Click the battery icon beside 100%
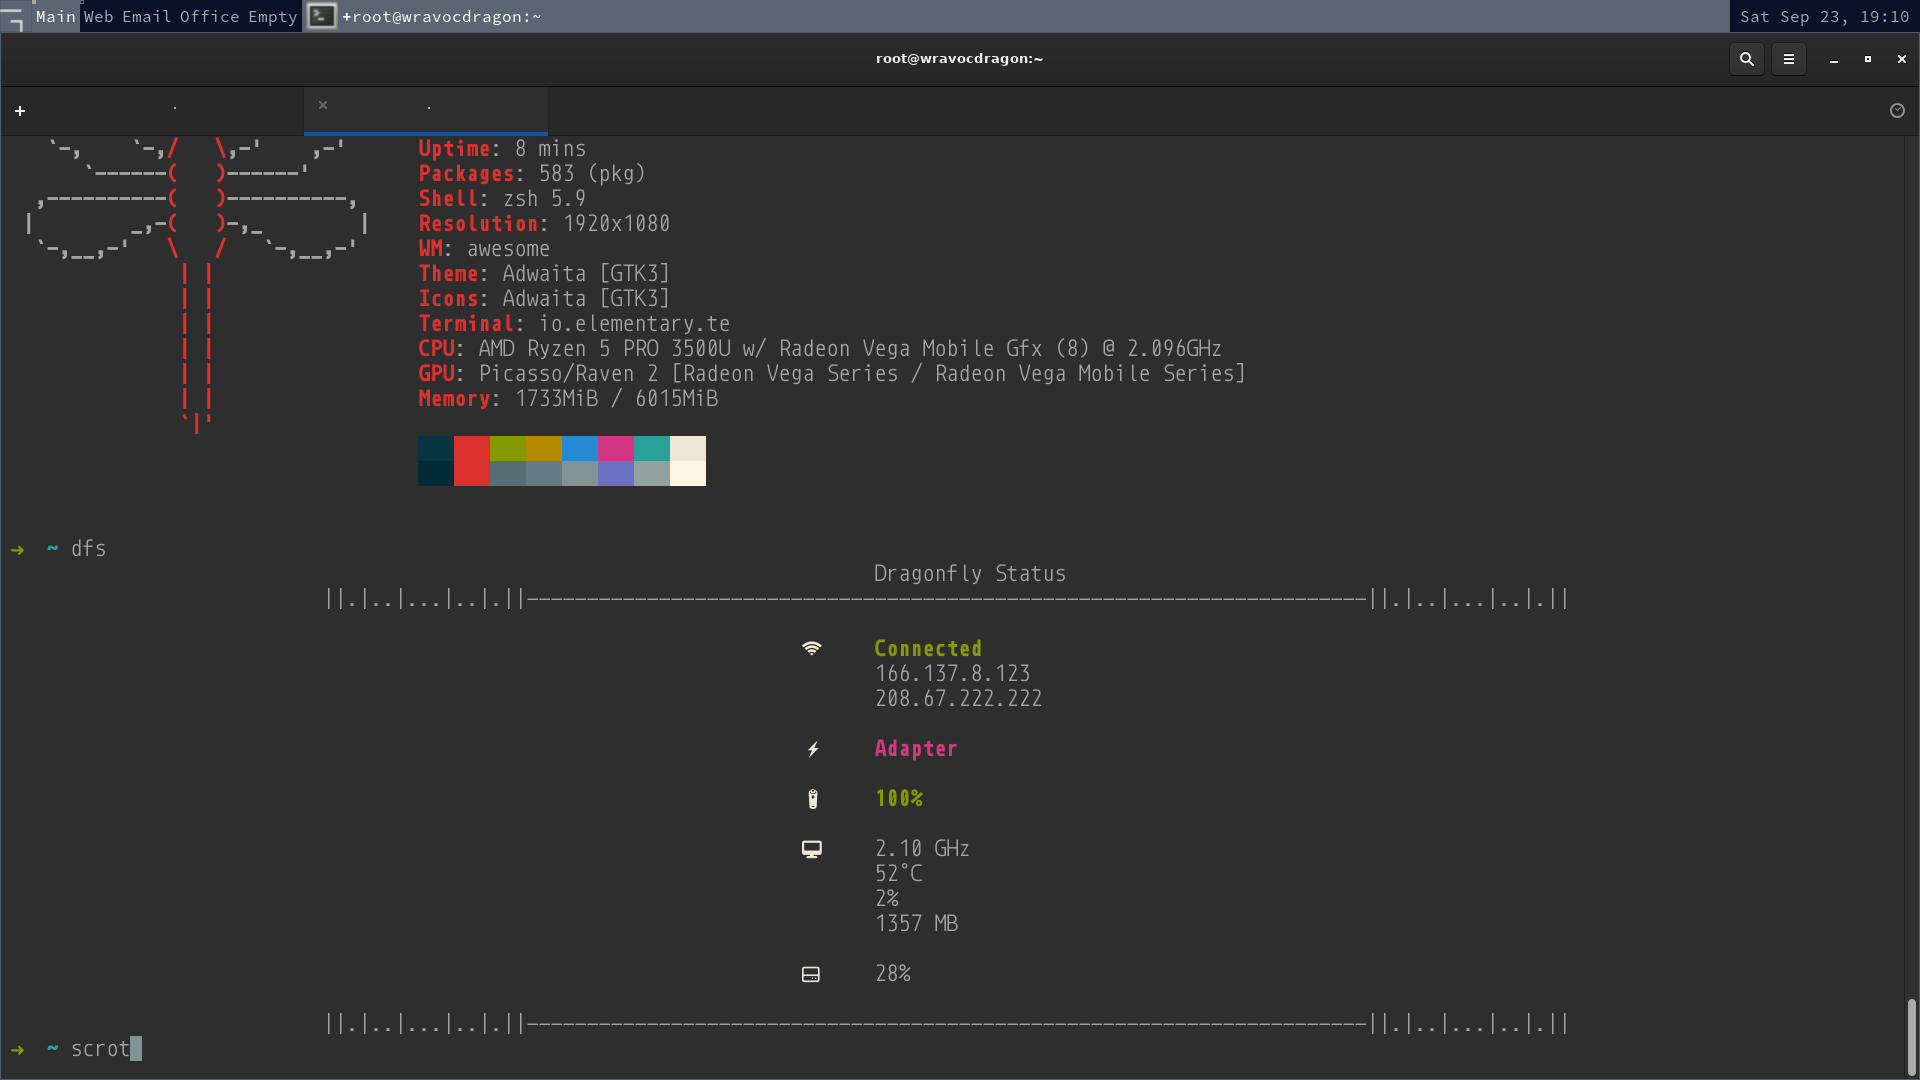 812,799
